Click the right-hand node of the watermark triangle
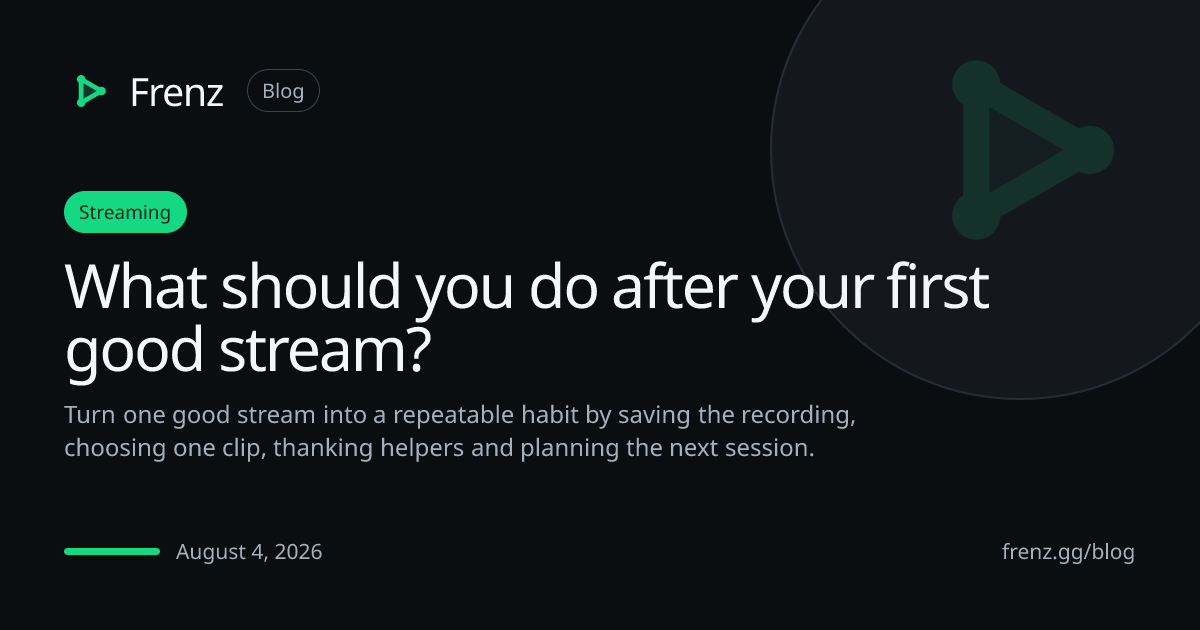 coord(1089,150)
